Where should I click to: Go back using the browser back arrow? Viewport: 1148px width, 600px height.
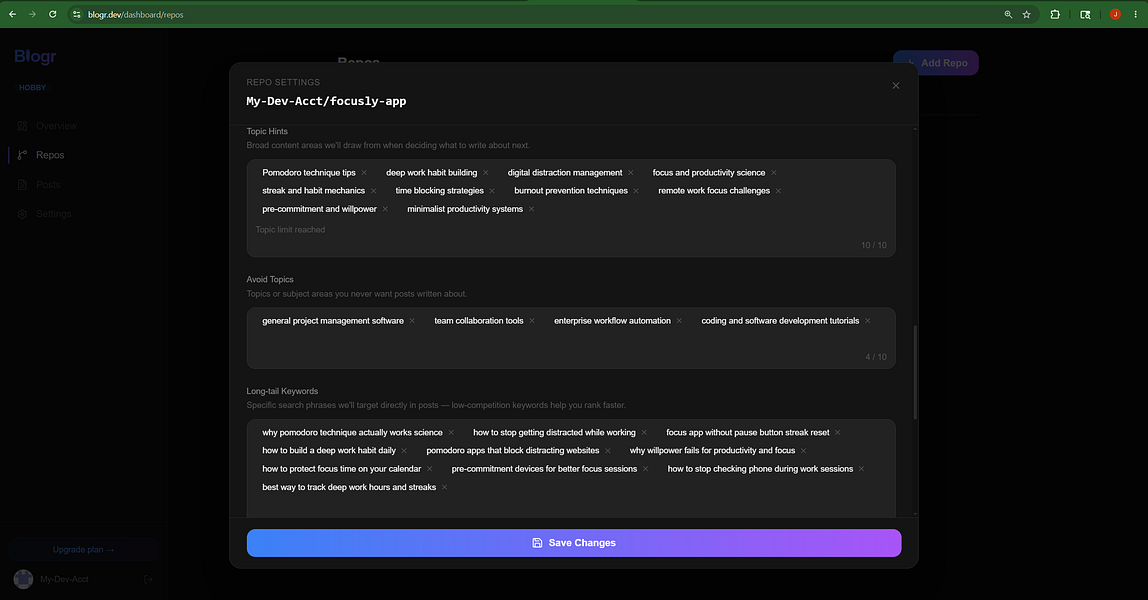[x=12, y=14]
